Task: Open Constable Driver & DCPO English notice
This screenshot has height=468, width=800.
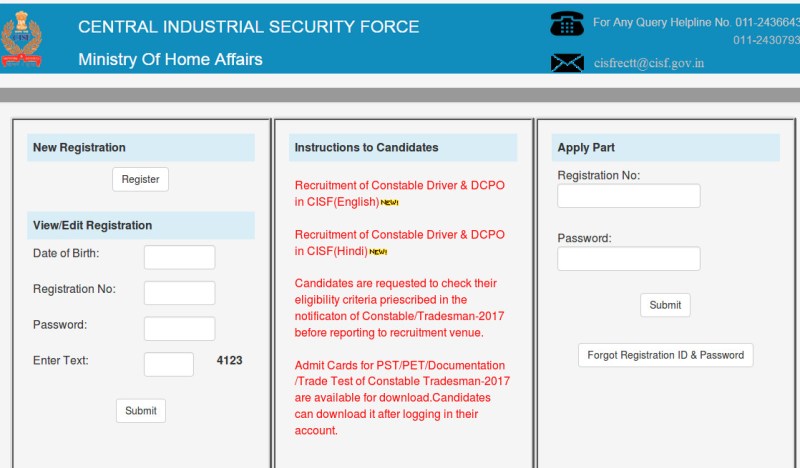Action: [399, 193]
